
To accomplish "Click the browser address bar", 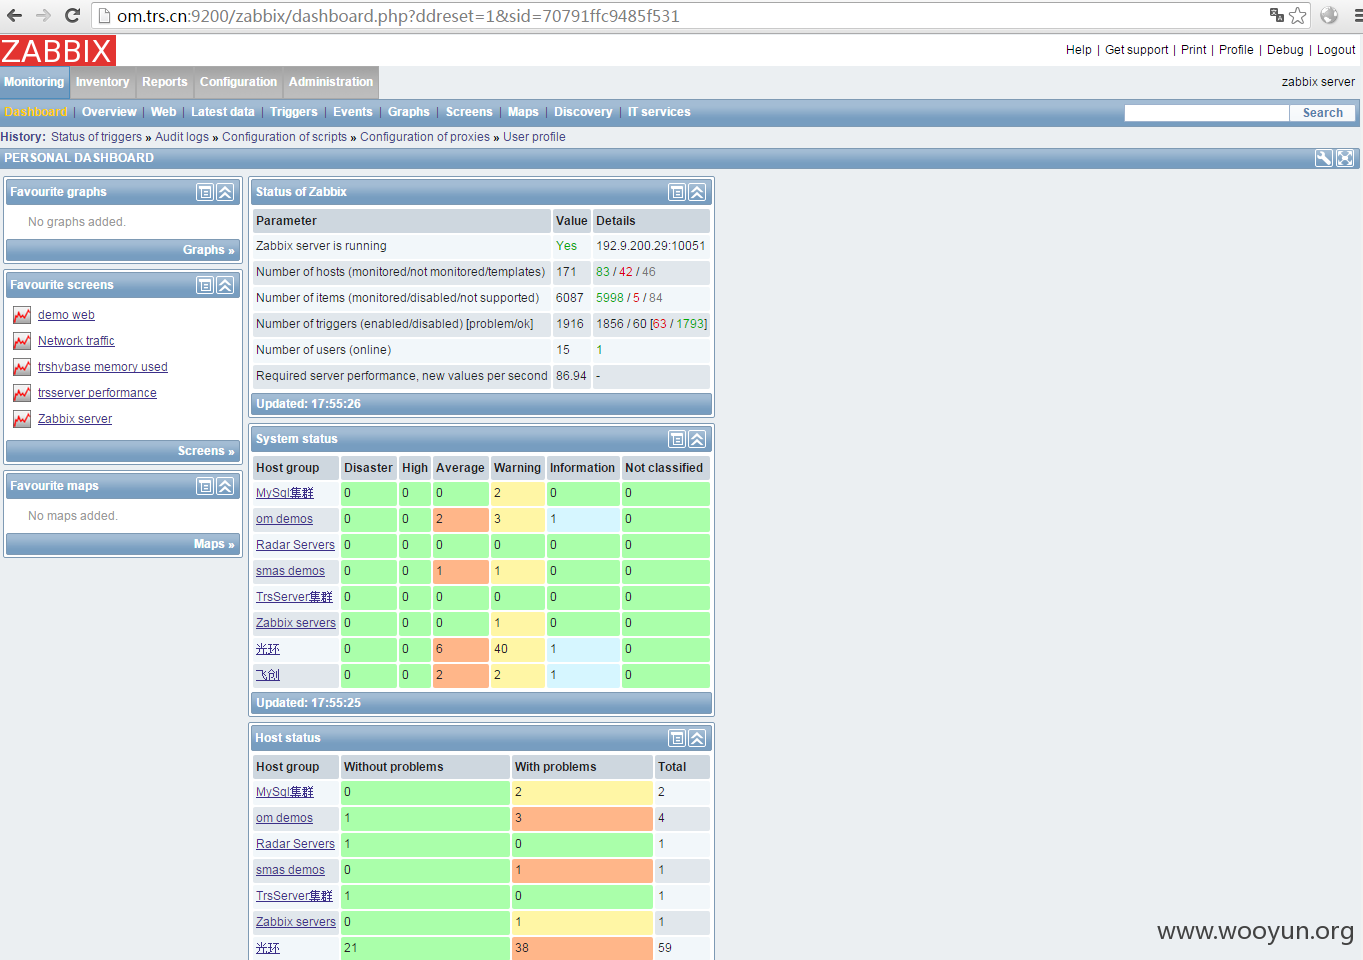I will tap(680, 16).
